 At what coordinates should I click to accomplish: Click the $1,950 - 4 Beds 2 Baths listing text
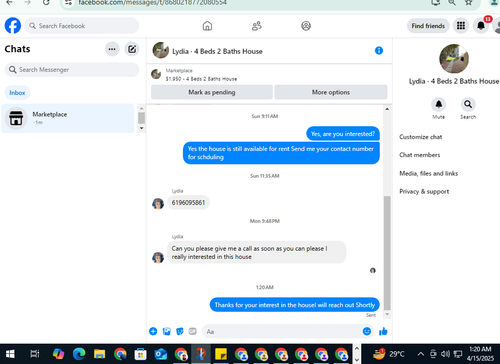pyautogui.click(x=201, y=79)
